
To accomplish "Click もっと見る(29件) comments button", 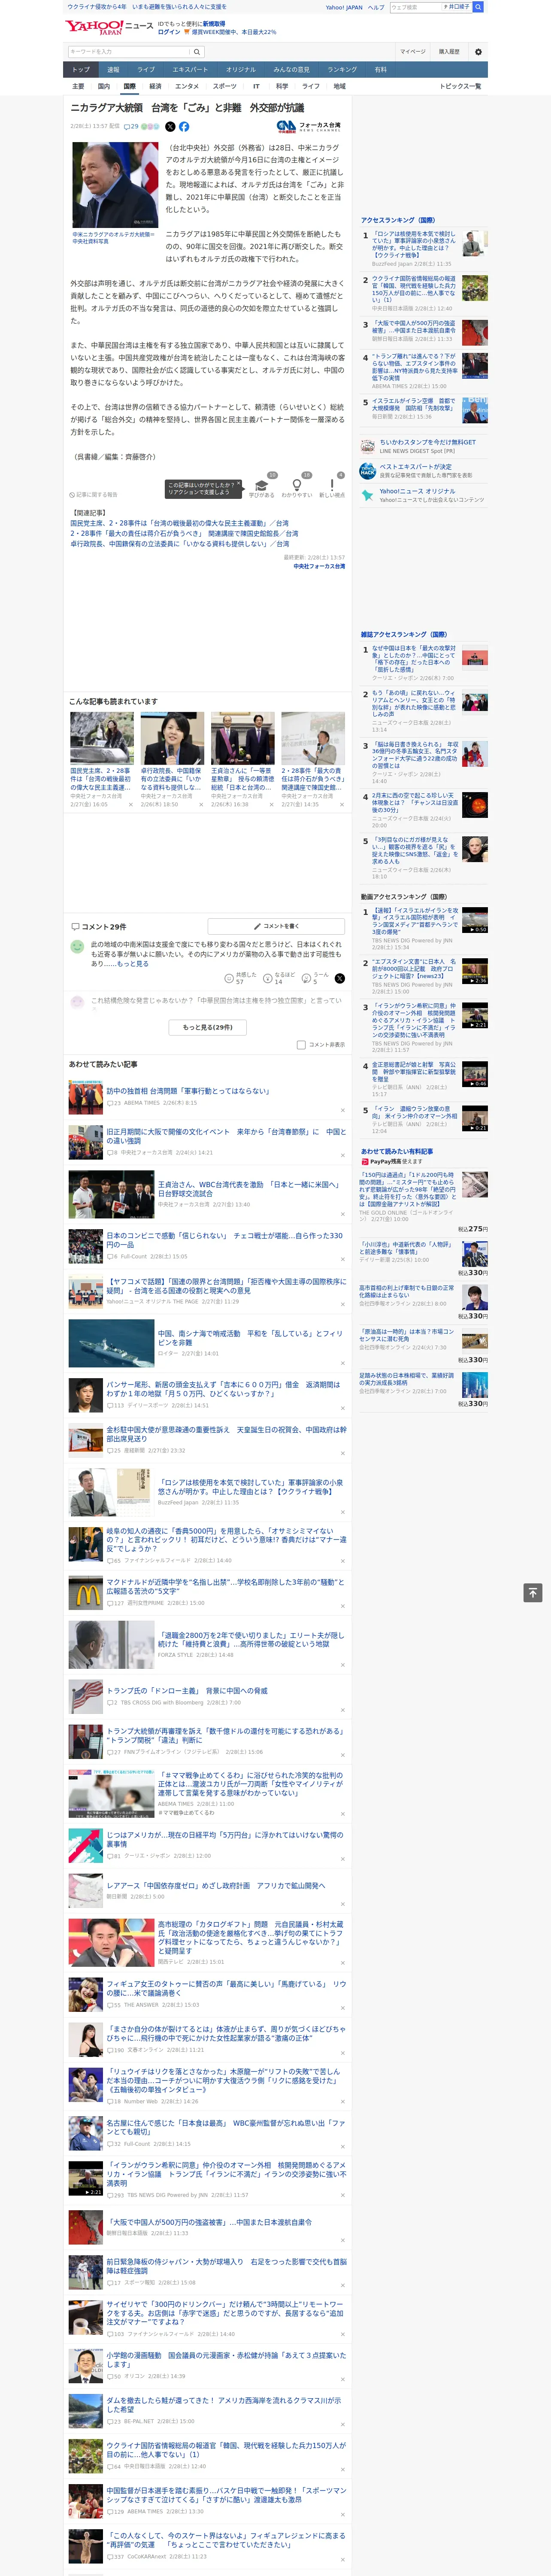I will point(207,1027).
